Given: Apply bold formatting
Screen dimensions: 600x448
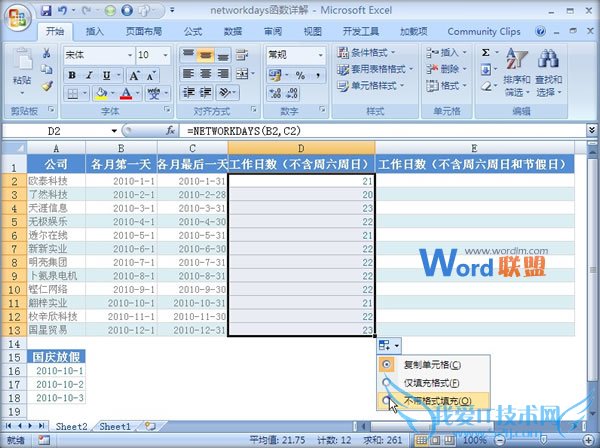Looking at the screenshot, I should point(72,75).
